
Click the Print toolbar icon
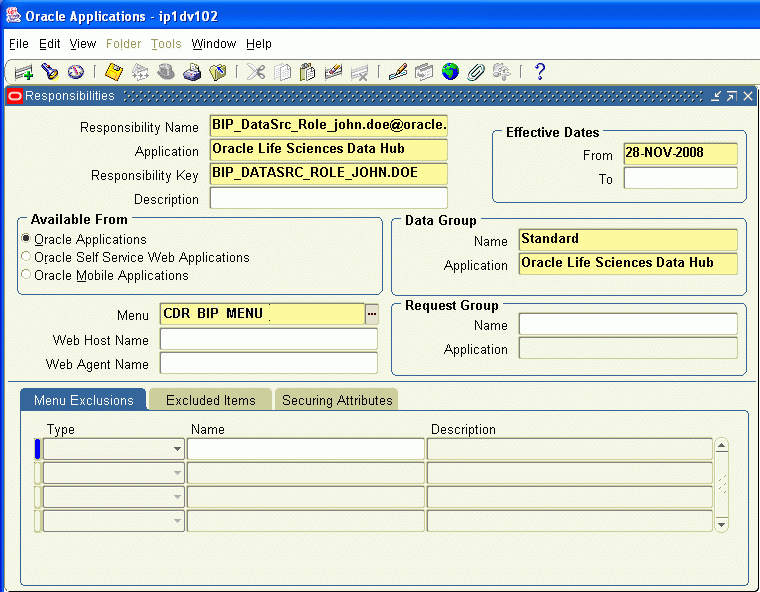pos(192,72)
